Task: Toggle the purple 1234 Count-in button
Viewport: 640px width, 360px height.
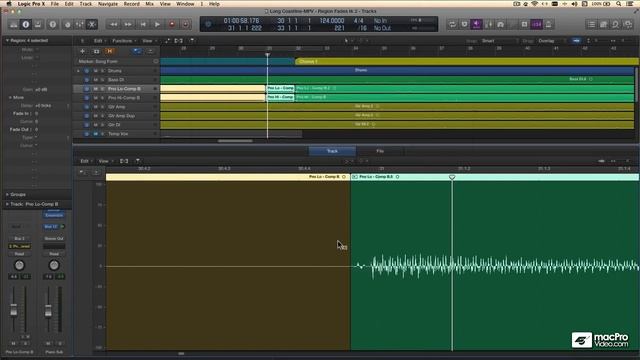Action: (536, 24)
